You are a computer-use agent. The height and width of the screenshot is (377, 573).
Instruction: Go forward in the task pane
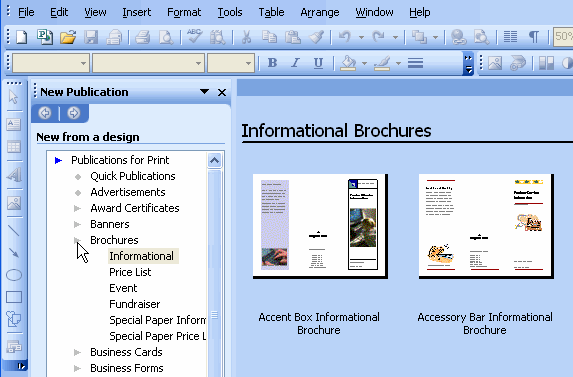click(x=73, y=113)
